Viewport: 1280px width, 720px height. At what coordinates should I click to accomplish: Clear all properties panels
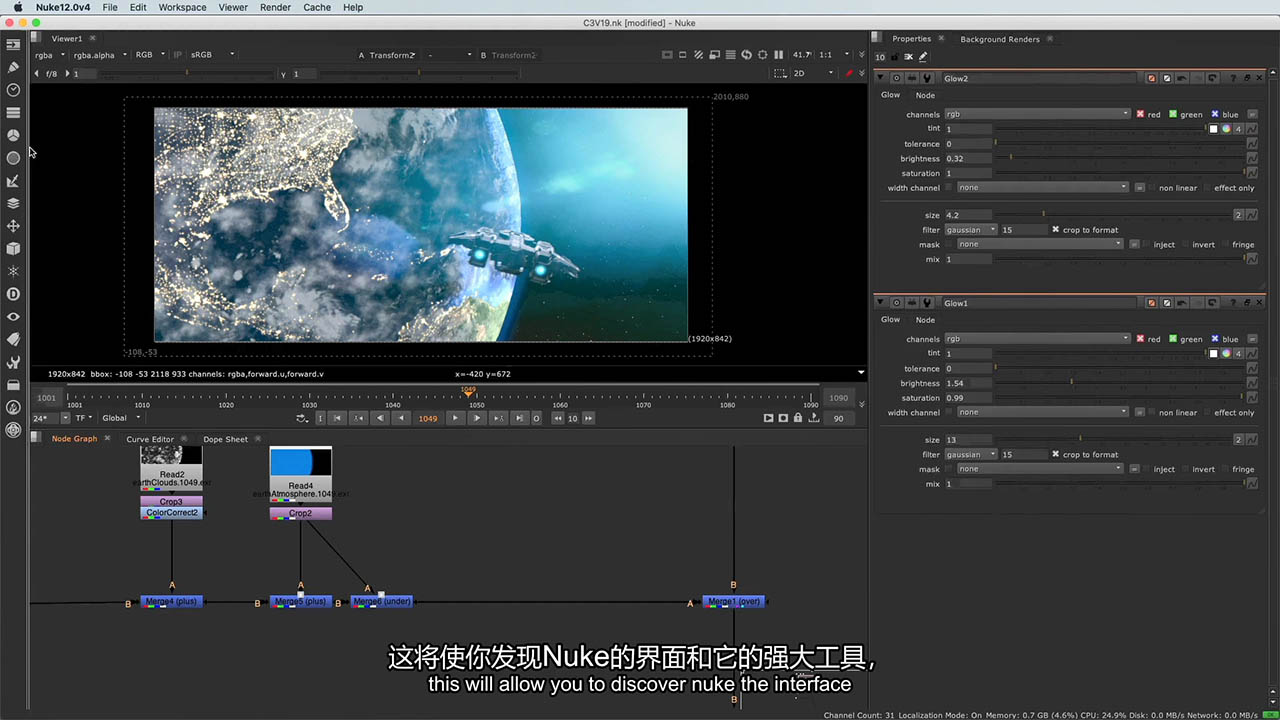pos(908,57)
